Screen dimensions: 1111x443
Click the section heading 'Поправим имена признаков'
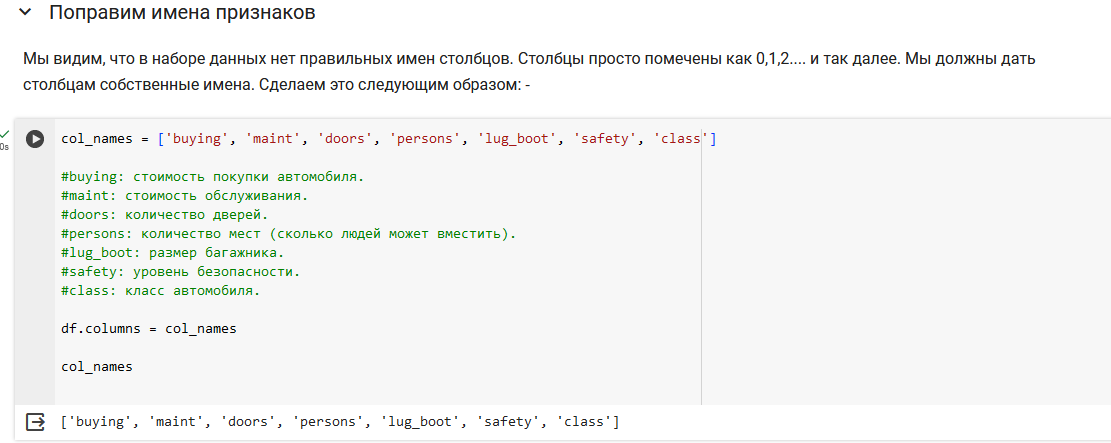[x=182, y=13]
